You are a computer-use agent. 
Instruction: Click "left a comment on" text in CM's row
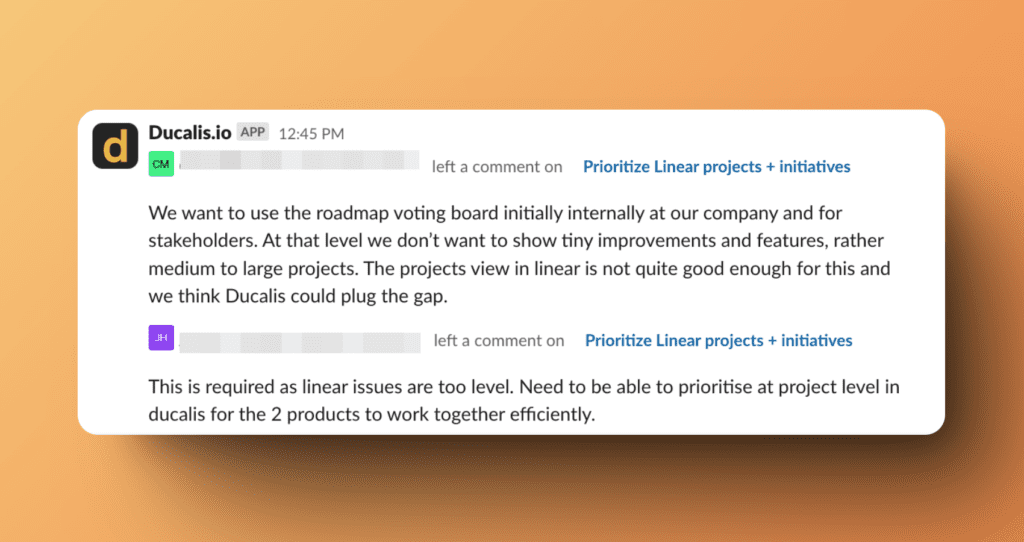click(497, 167)
